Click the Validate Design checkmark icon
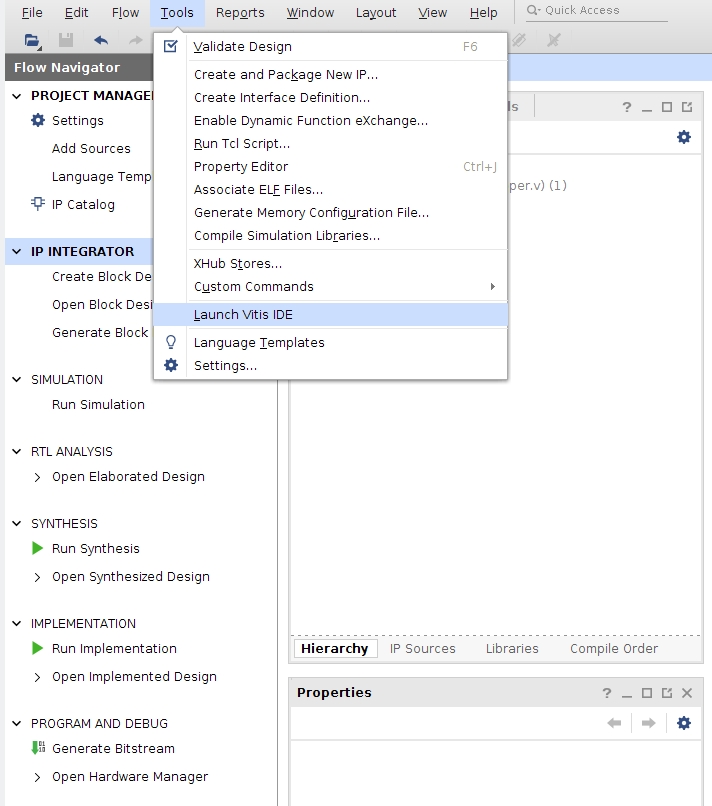The image size is (712, 806). pyautogui.click(x=171, y=46)
